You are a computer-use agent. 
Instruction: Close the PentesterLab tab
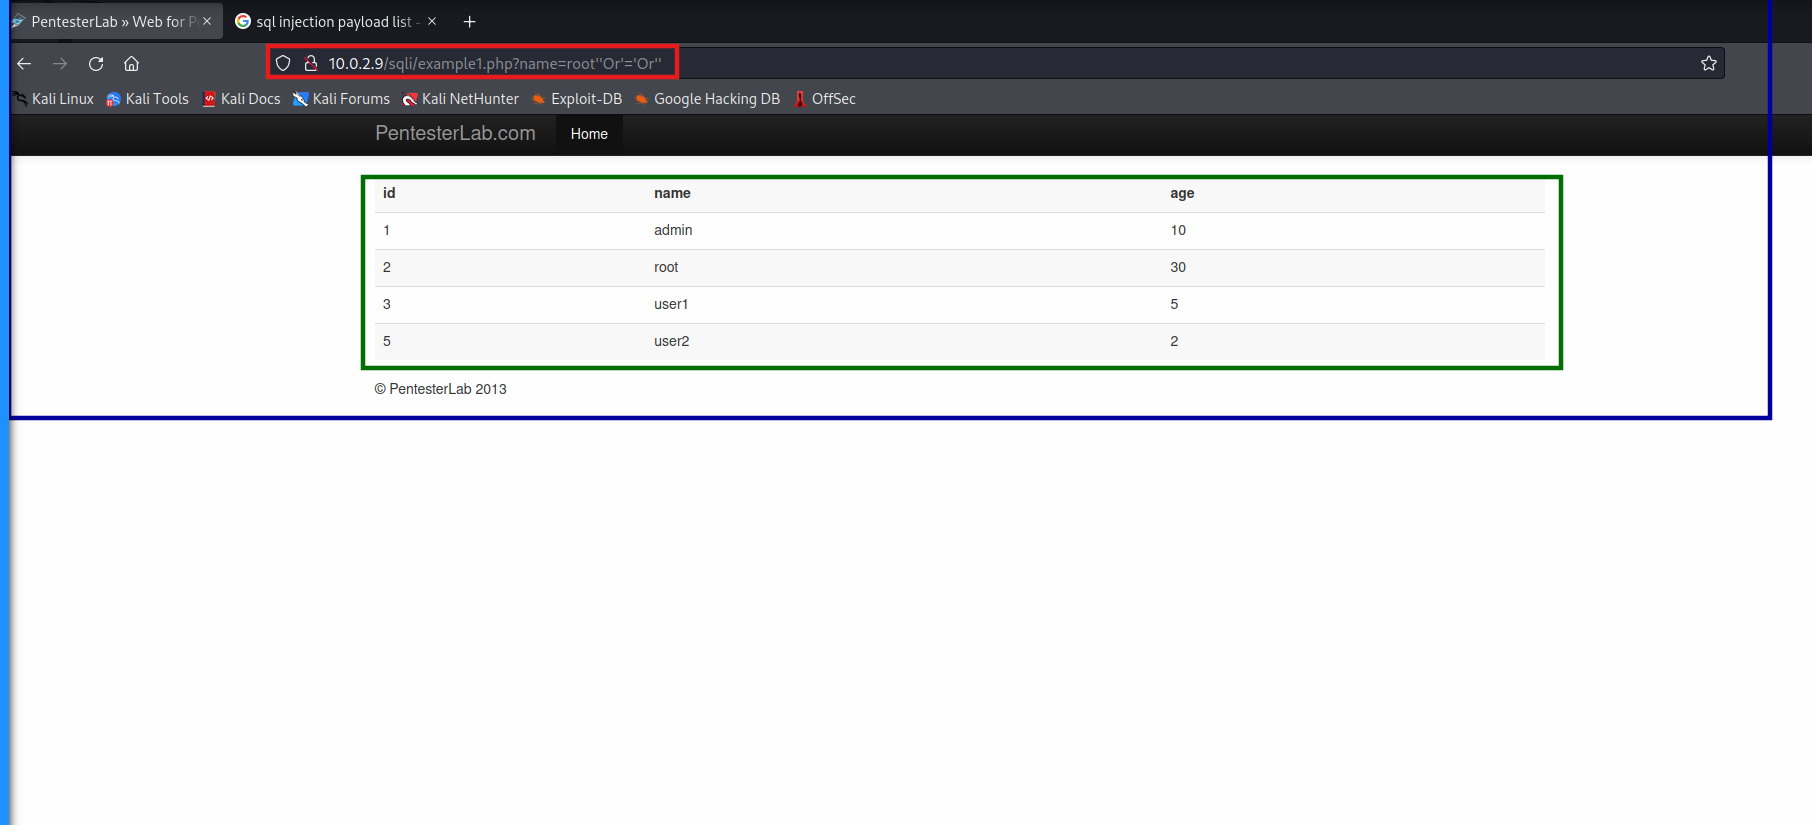coord(207,21)
